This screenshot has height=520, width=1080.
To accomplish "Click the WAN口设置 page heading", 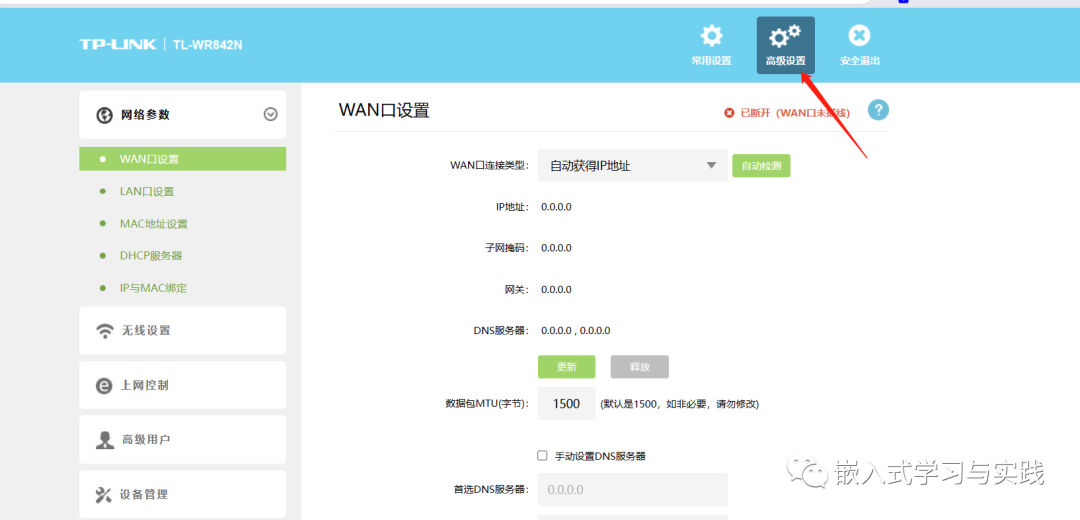I will [x=384, y=110].
